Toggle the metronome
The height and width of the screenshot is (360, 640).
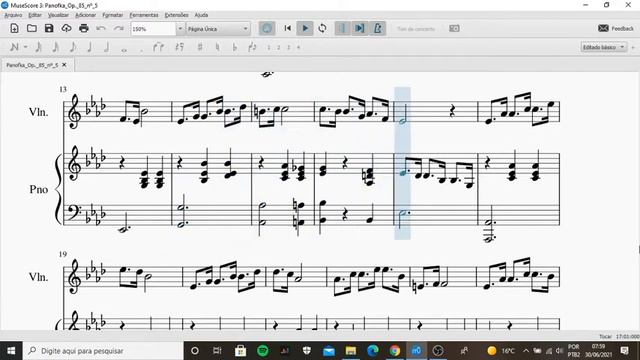[378, 28]
